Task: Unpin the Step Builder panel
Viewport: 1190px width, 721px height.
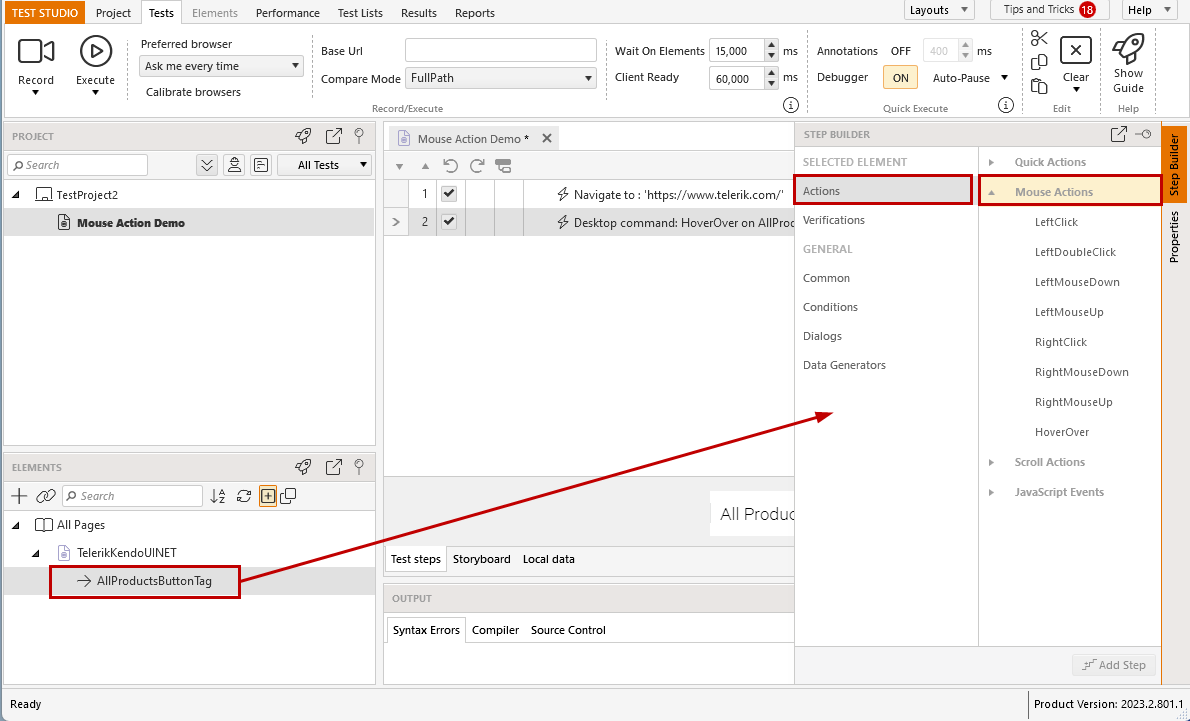Action: pyautogui.click(x=1144, y=134)
